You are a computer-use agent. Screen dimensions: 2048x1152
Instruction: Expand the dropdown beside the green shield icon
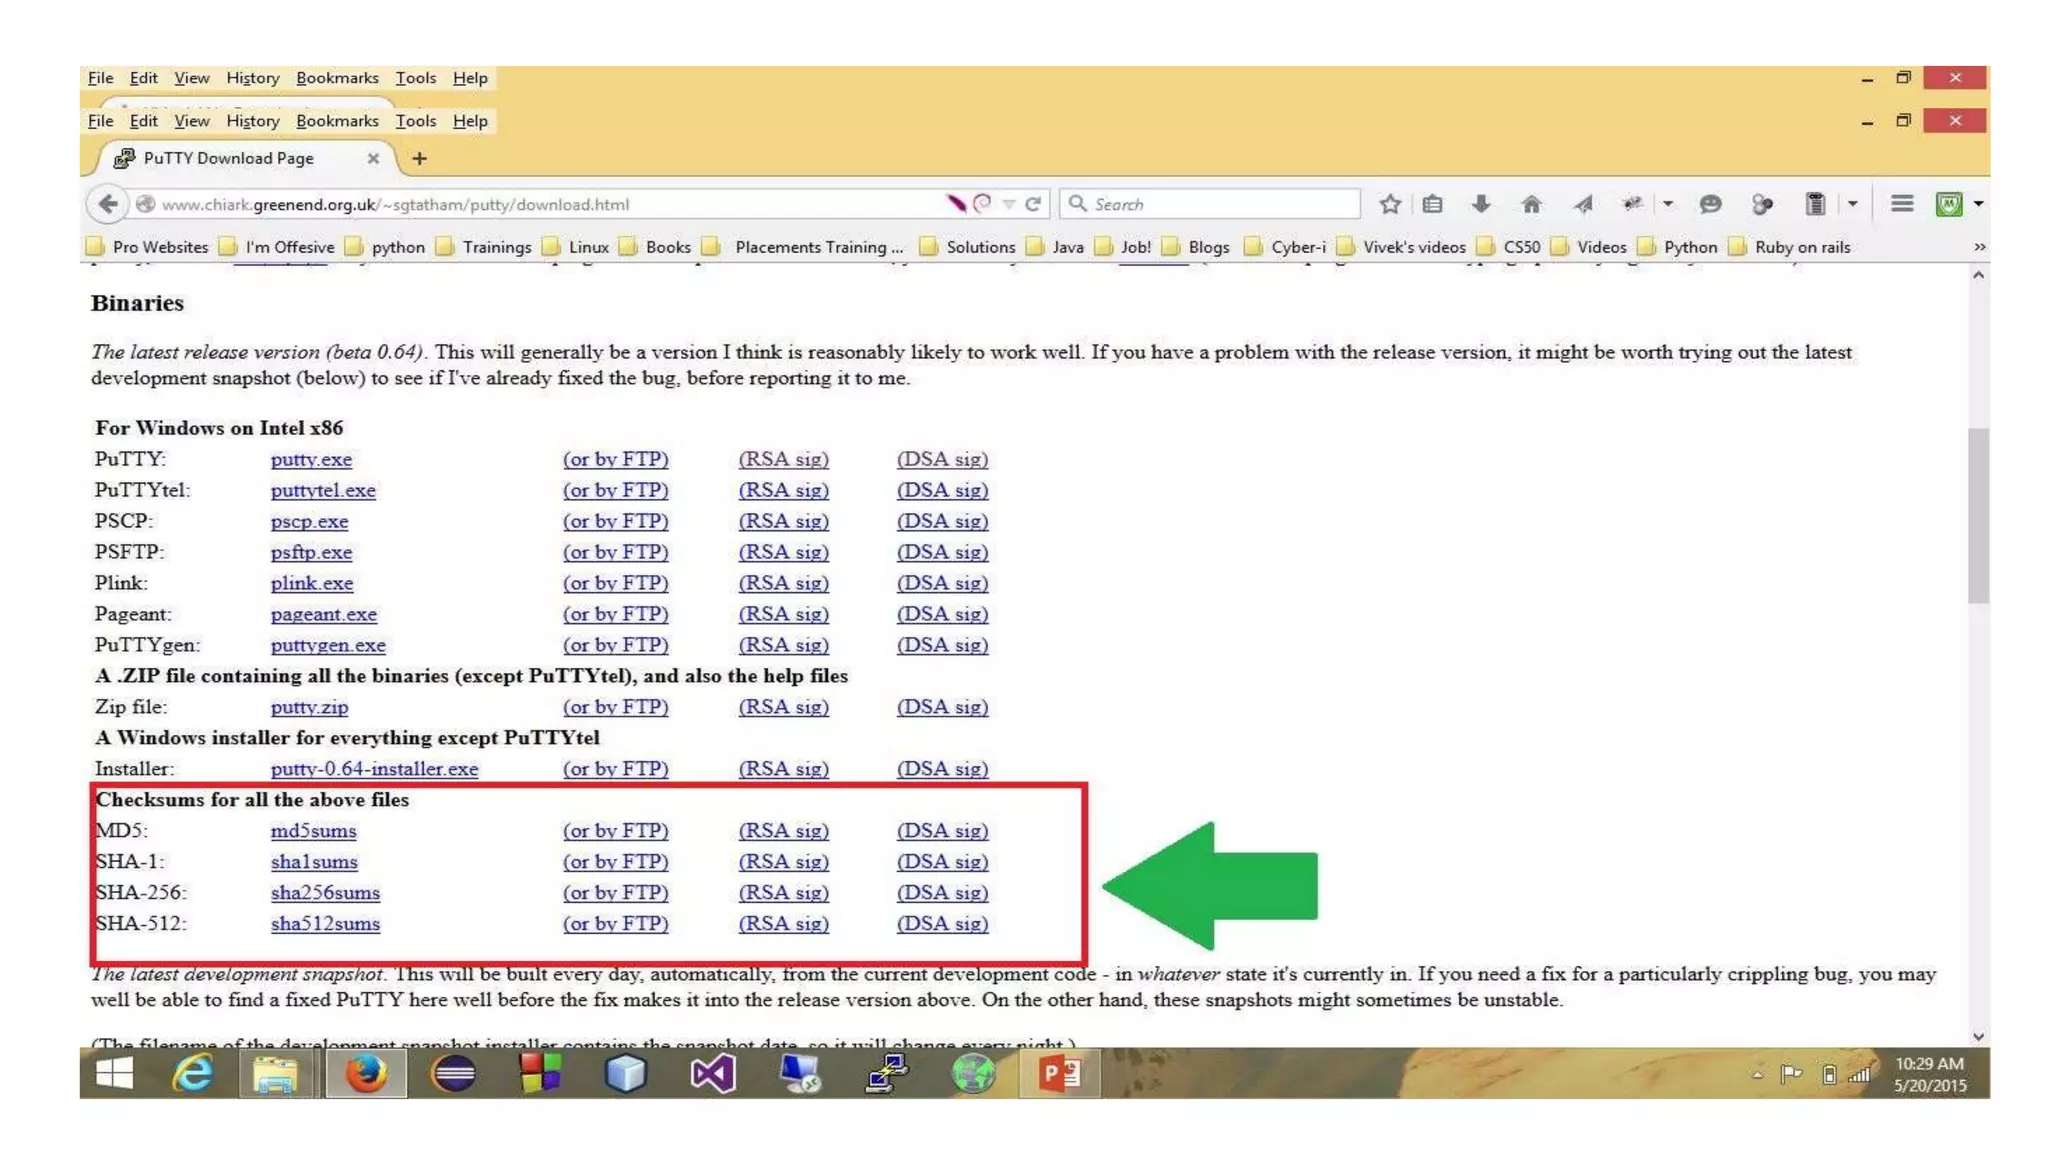coord(1979,204)
